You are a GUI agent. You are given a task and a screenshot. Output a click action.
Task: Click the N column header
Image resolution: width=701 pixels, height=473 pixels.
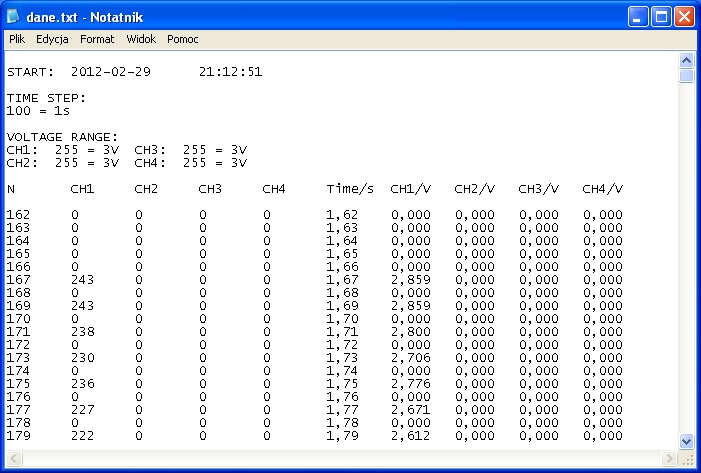(11, 189)
